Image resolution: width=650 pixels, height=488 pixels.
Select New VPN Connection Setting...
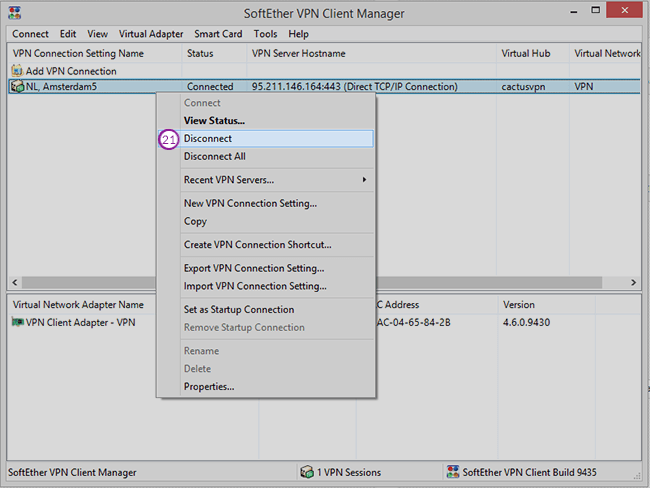[x=265, y=204]
